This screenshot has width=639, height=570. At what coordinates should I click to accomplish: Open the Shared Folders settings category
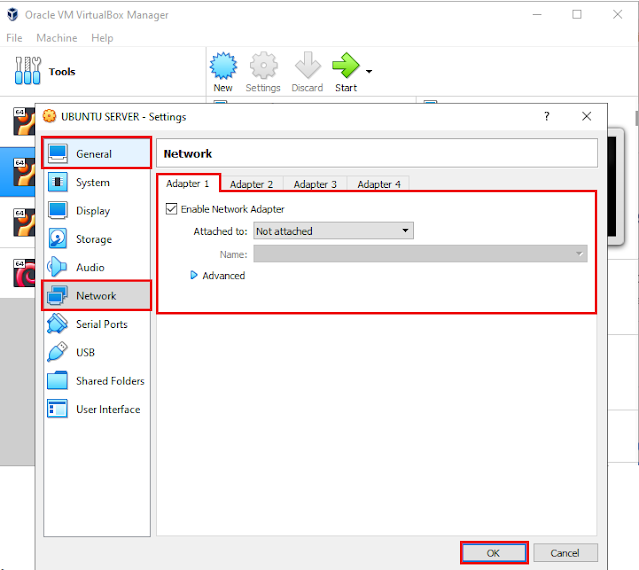tap(97, 381)
